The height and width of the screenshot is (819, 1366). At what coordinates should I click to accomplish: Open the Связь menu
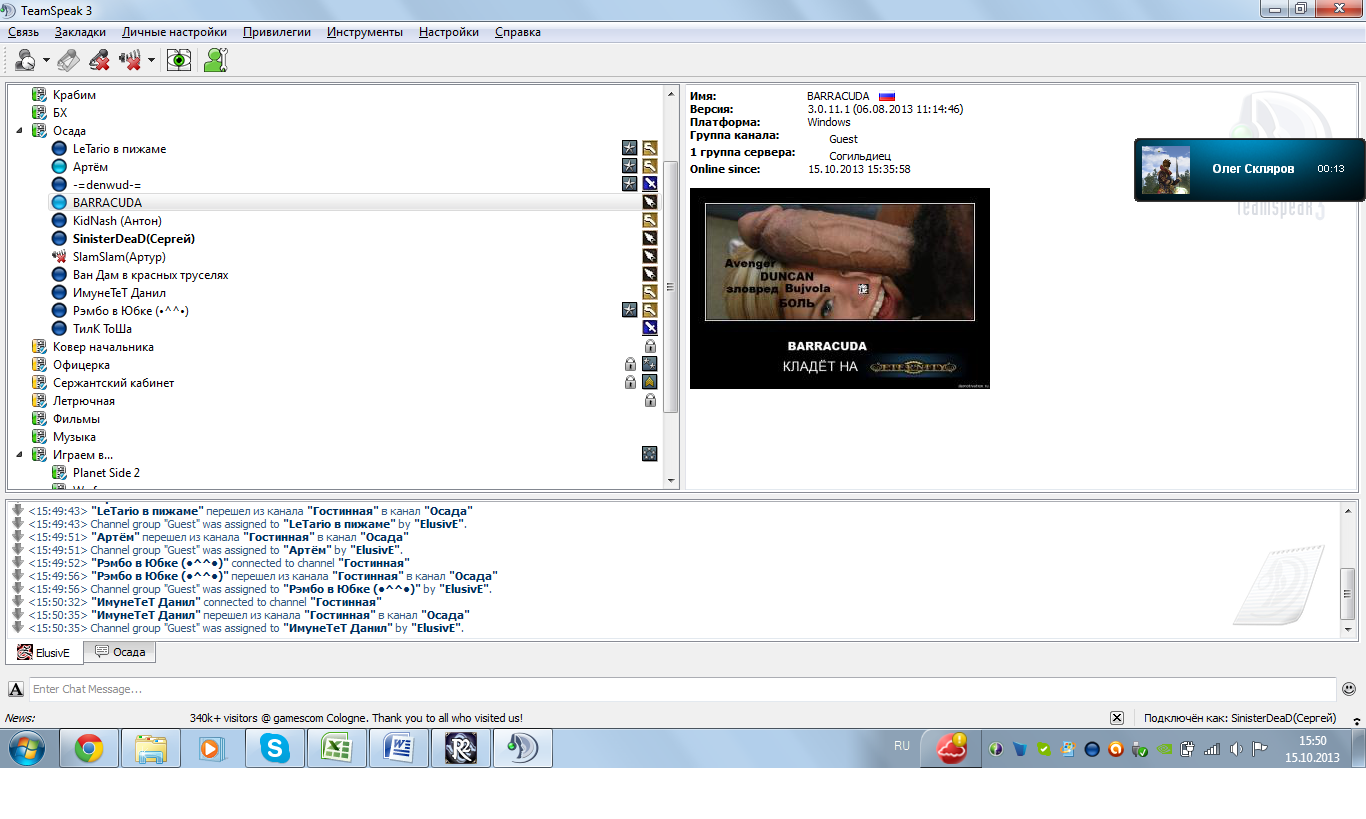pyautogui.click(x=23, y=32)
